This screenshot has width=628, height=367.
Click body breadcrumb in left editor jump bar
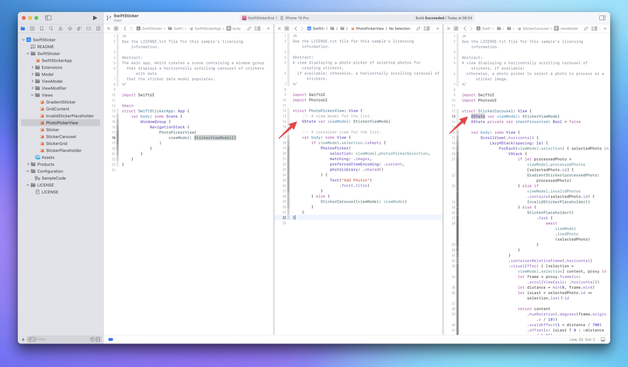pyautogui.click(x=234, y=28)
